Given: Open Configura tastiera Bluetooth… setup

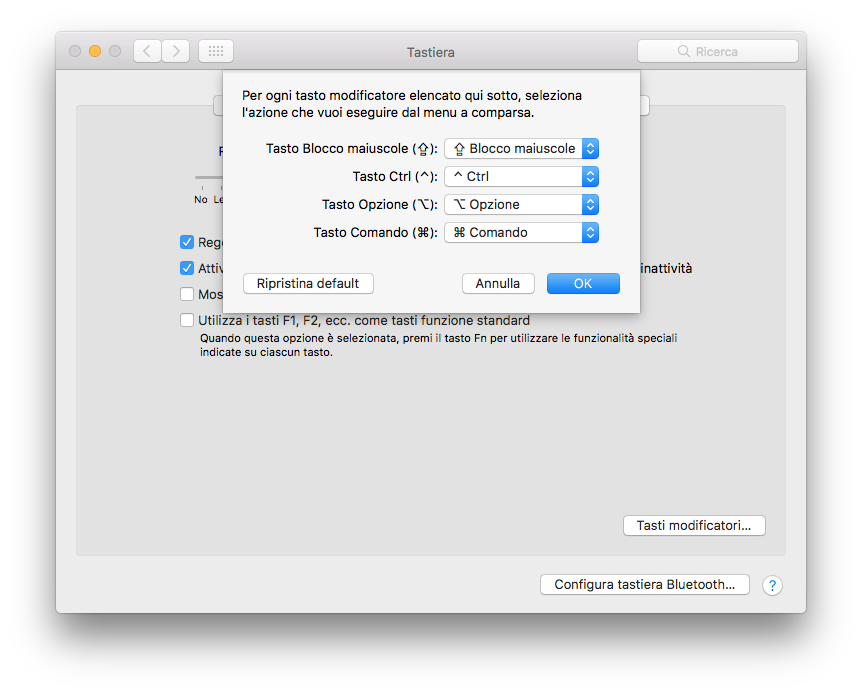Looking at the screenshot, I should (x=644, y=585).
